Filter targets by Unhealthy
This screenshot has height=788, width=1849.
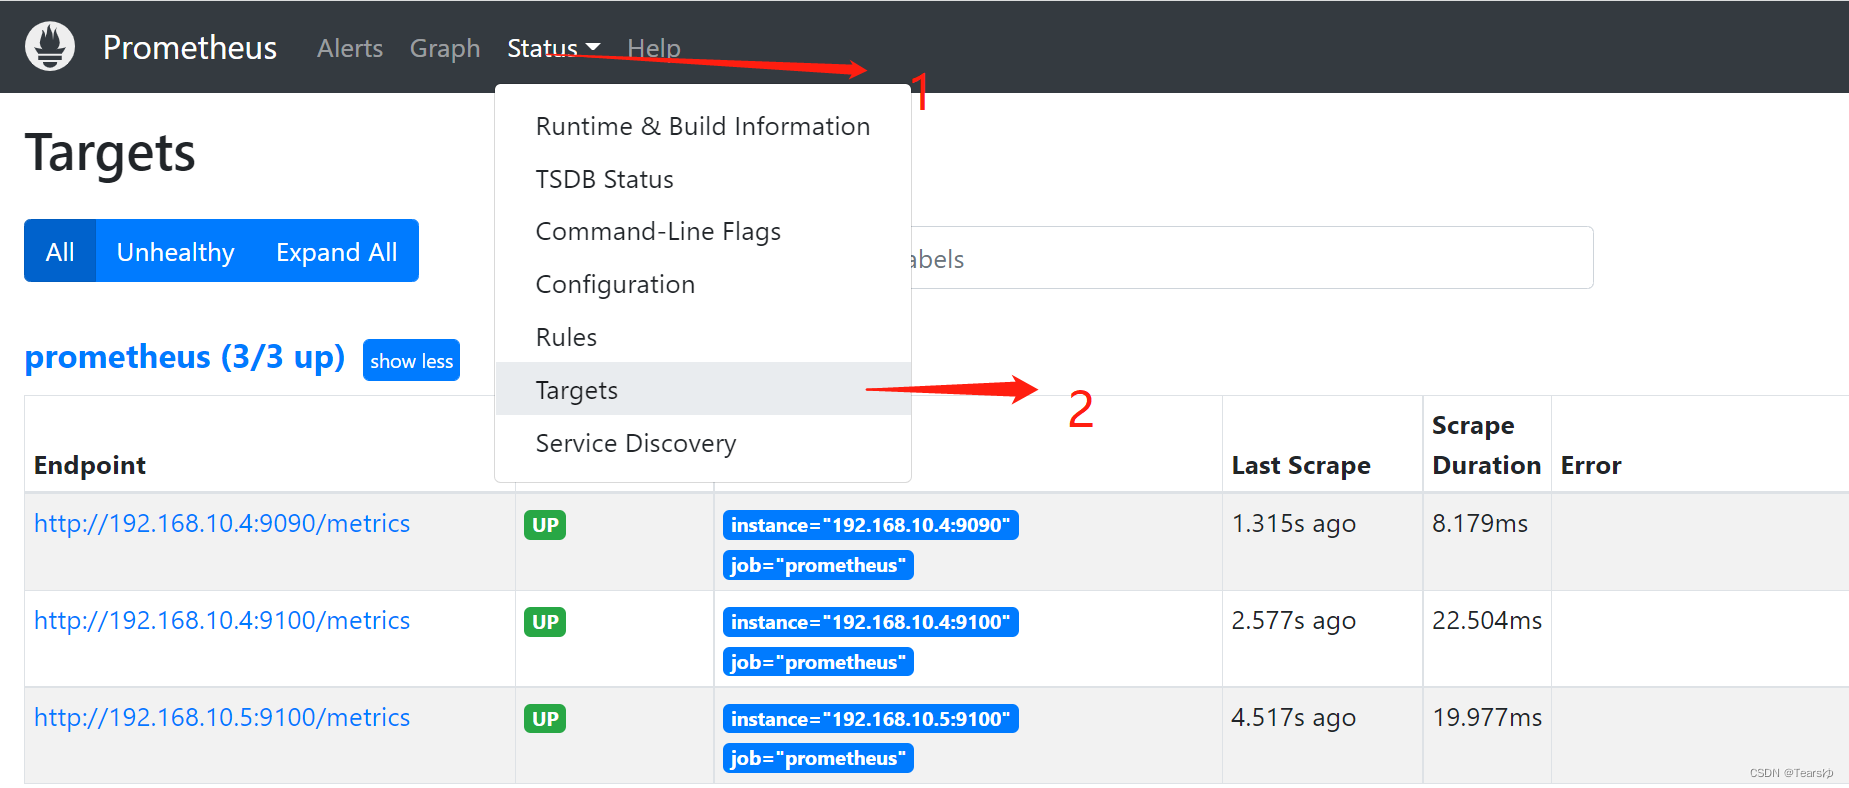pyautogui.click(x=176, y=251)
